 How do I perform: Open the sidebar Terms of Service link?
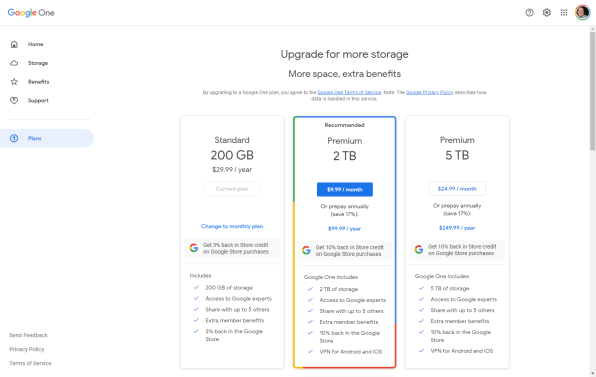30,363
